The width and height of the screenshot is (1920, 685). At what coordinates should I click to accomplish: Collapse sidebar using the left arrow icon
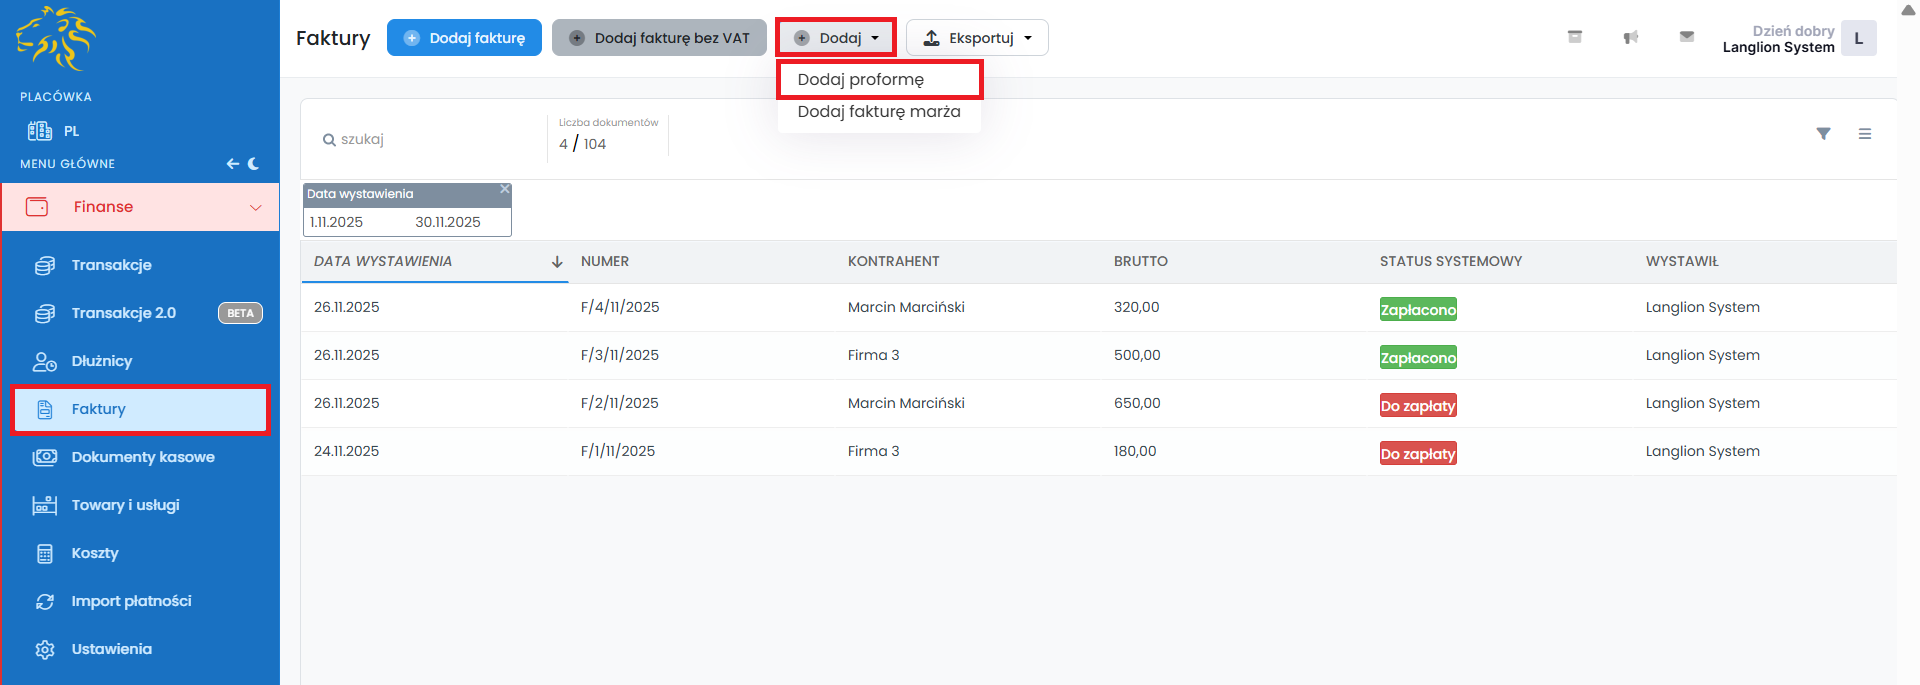tap(232, 164)
